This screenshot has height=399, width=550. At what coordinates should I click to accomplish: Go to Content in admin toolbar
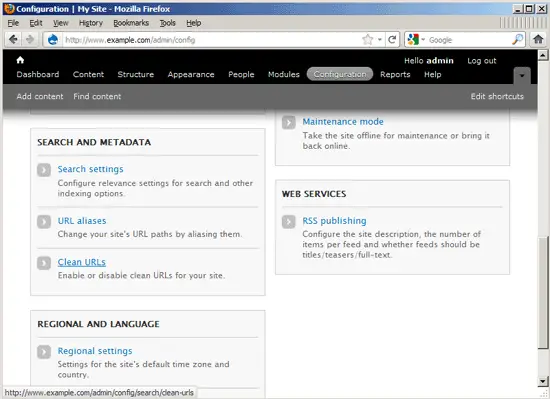tap(88, 74)
